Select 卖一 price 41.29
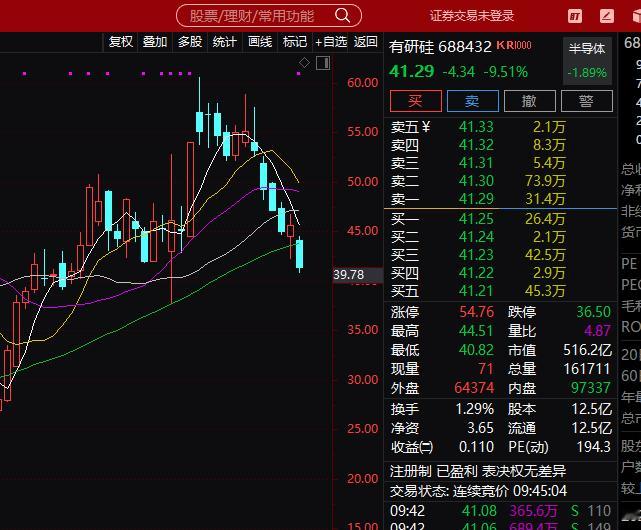 pyautogui.click(x=476, y=199)
